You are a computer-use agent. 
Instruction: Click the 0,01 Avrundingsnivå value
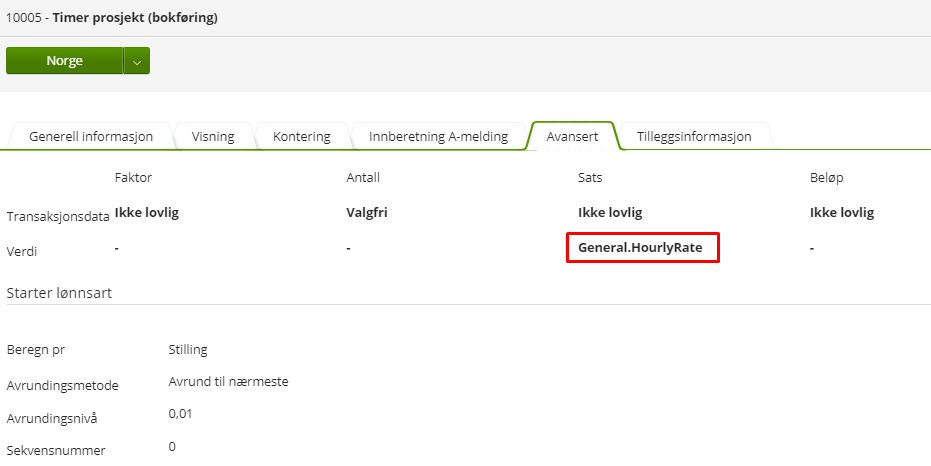pos(181,414)
